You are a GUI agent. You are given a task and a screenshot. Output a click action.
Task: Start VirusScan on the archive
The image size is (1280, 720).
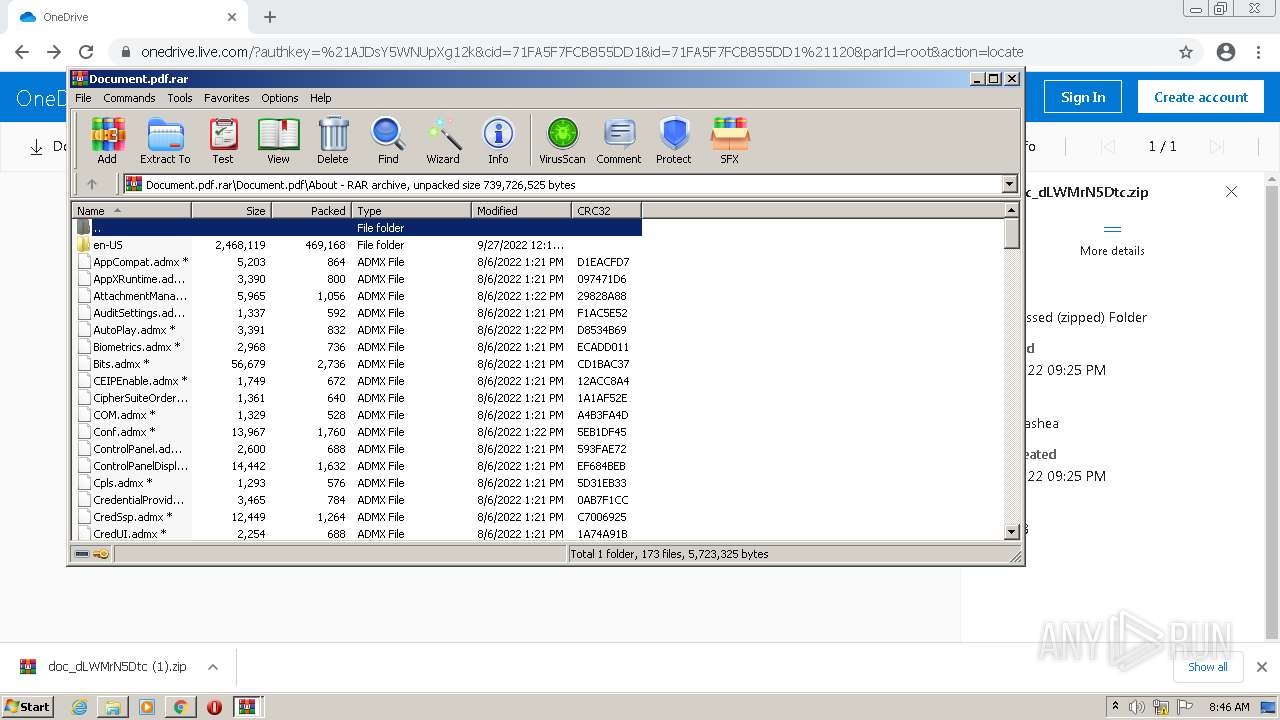point(562,140)
